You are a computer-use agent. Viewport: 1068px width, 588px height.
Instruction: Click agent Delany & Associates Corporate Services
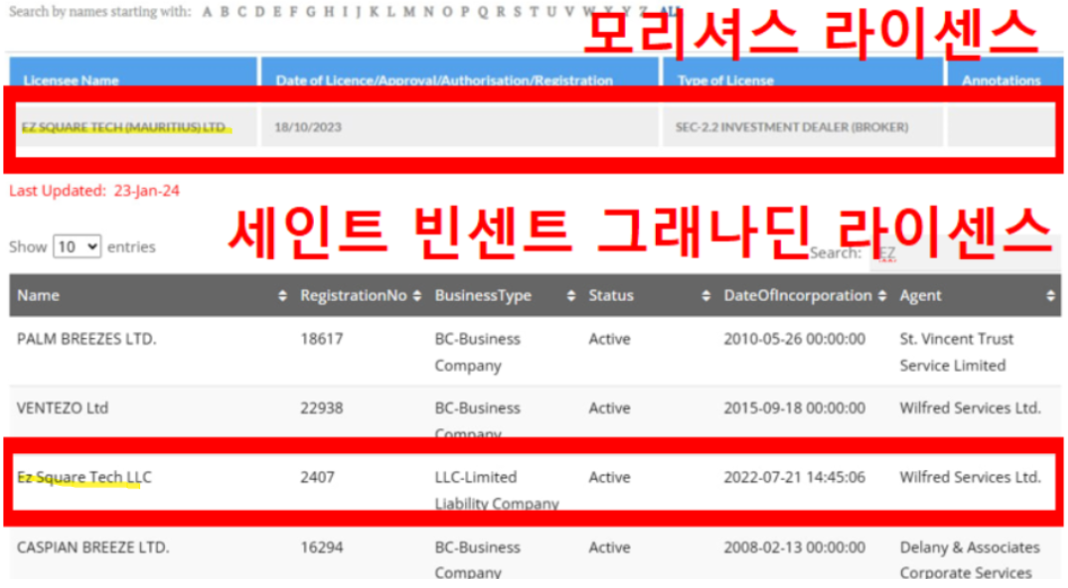pos(969,560)
